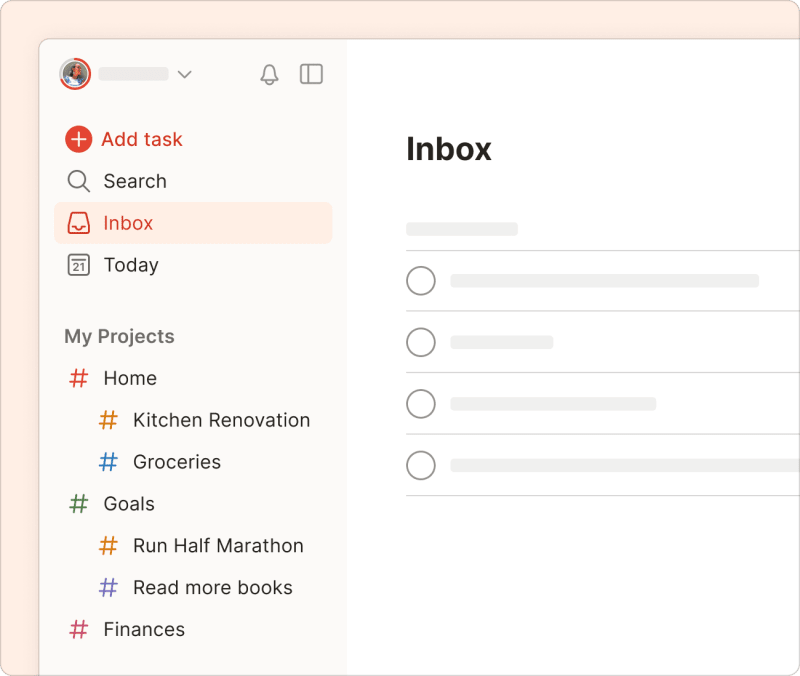The image size is (800, 676).
Task: Click the red Add task plus icon
Action: [x=78, y=139]
